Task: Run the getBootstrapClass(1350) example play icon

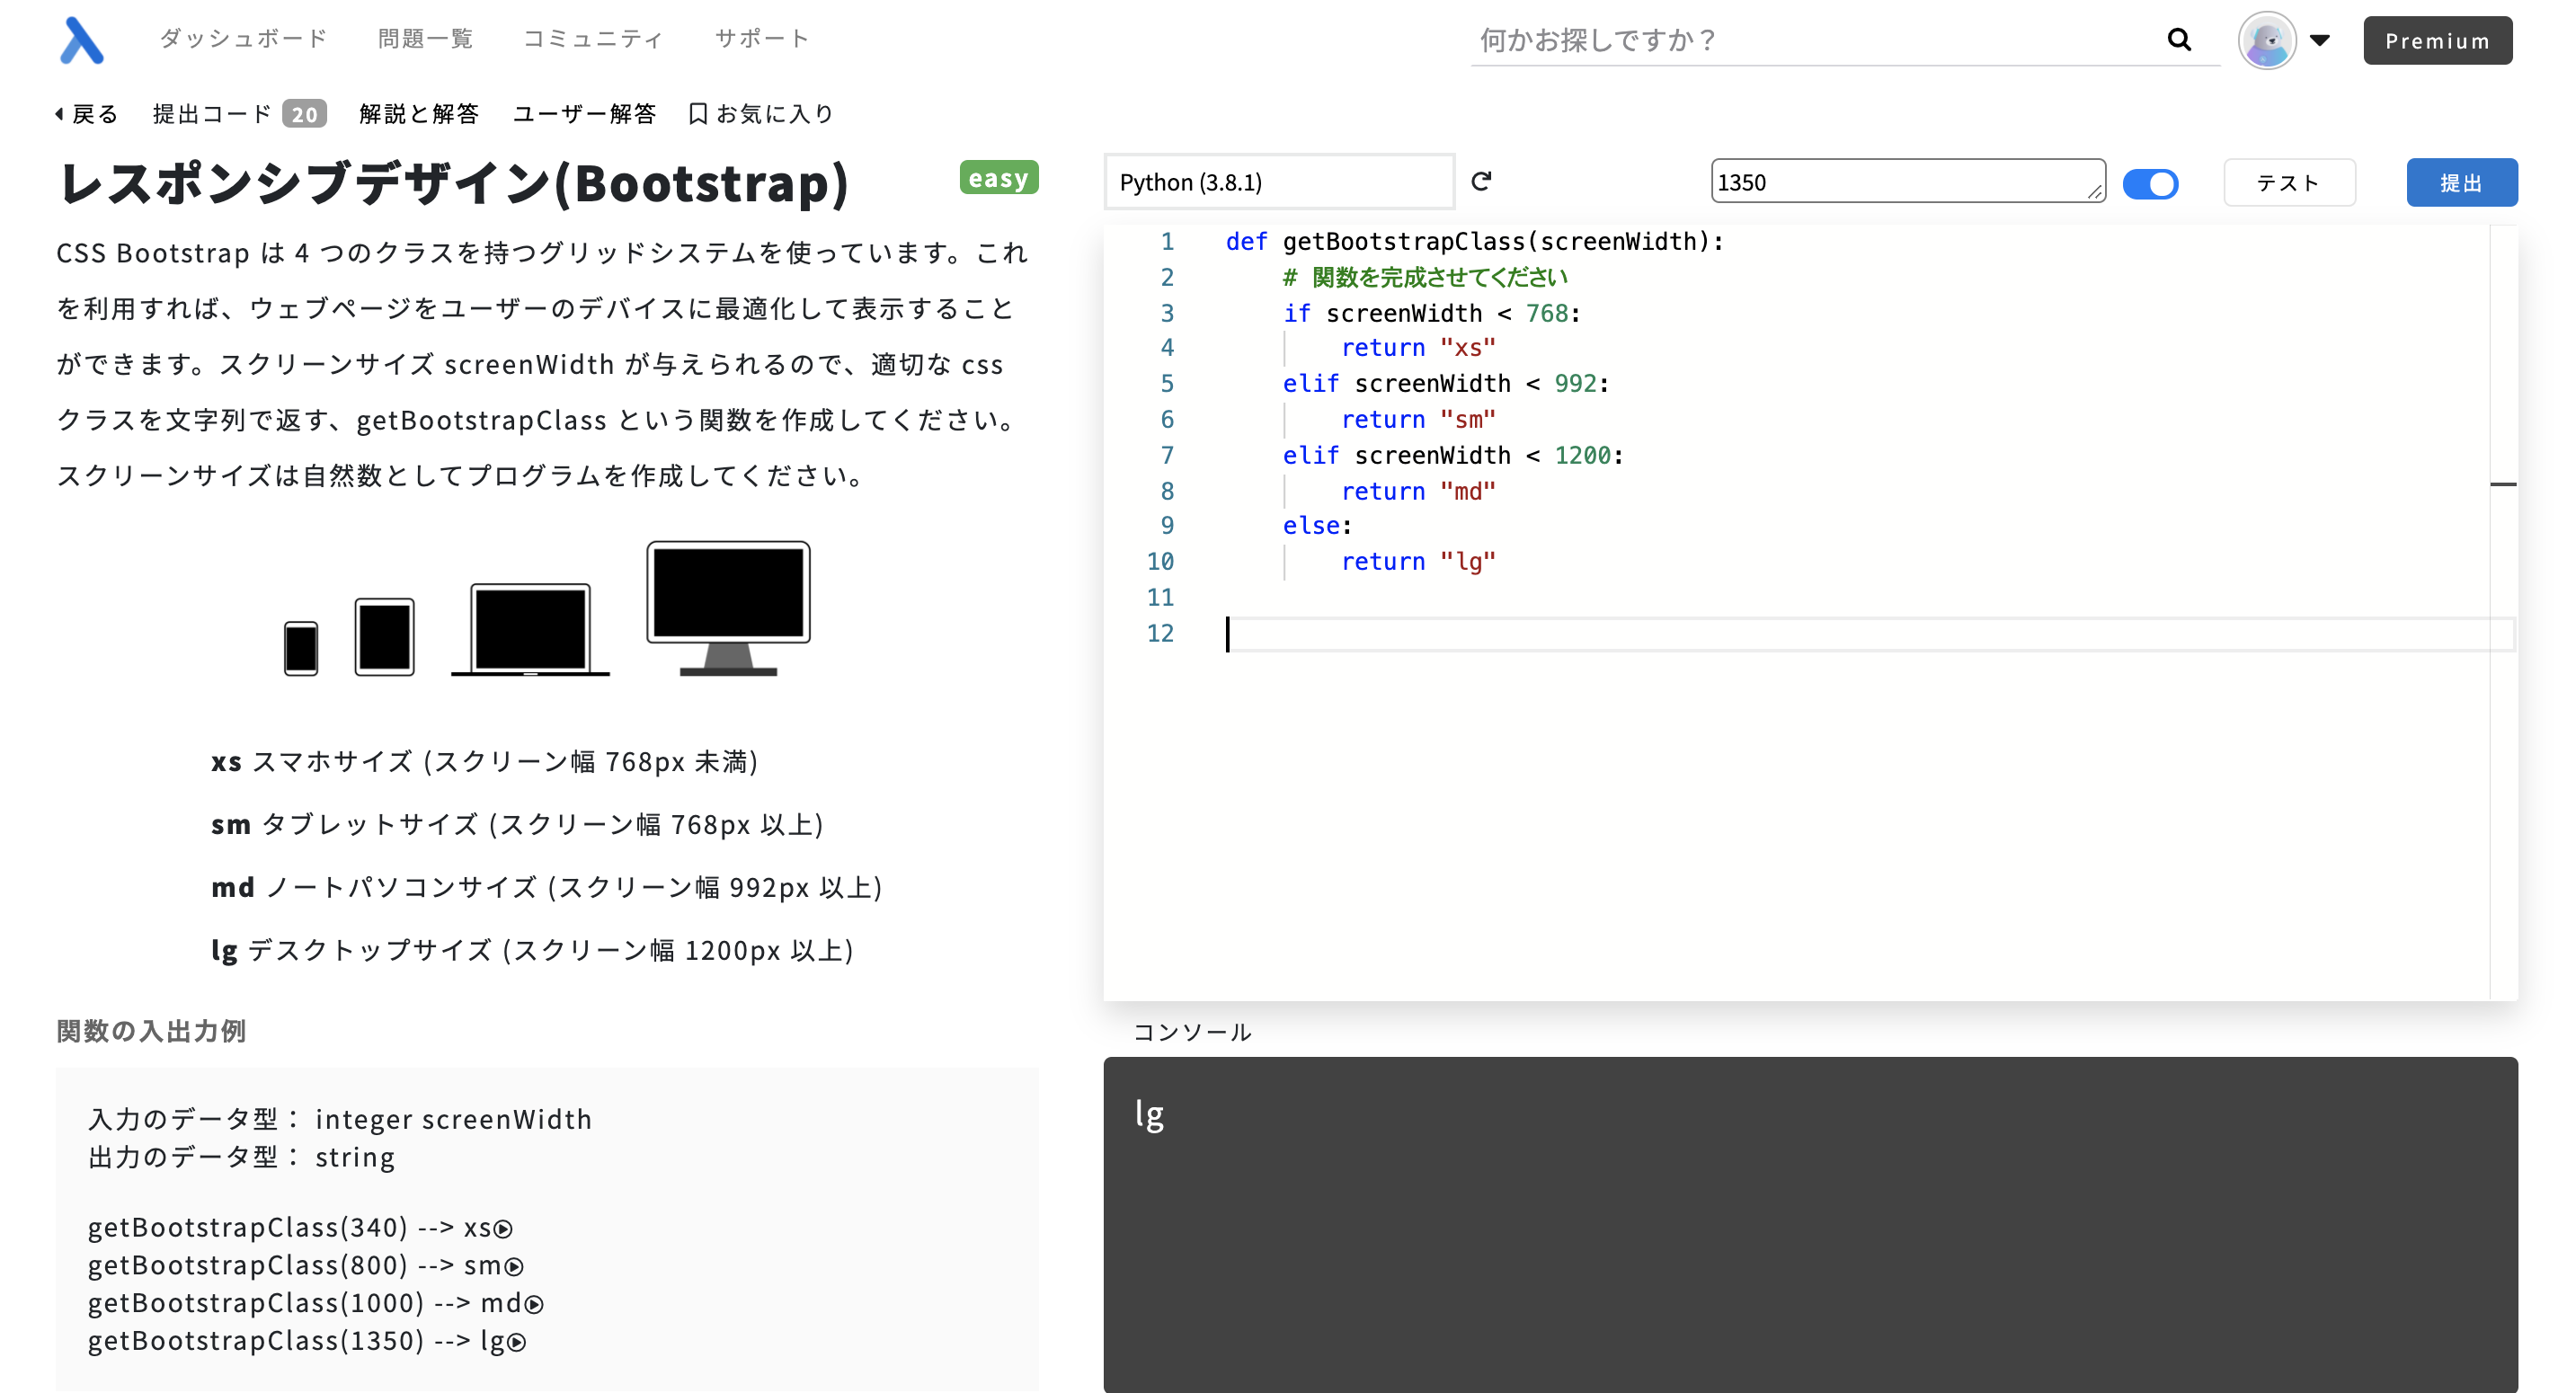Action: tap(517, 1342)
